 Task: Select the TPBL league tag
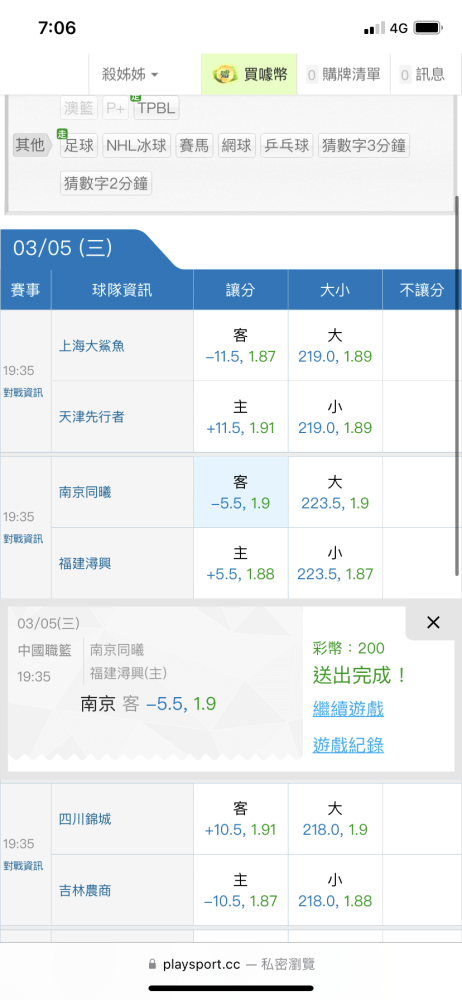pyautogui.click(x=156, y=108)
